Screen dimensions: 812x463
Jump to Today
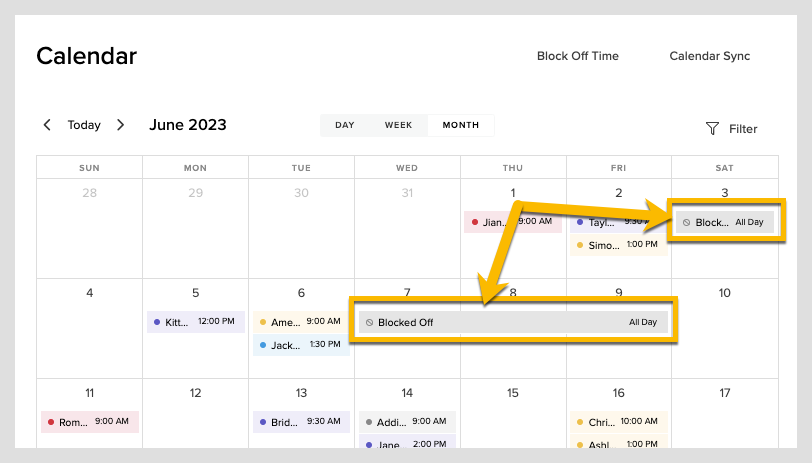pyautogui.click(x=84, y=125)
